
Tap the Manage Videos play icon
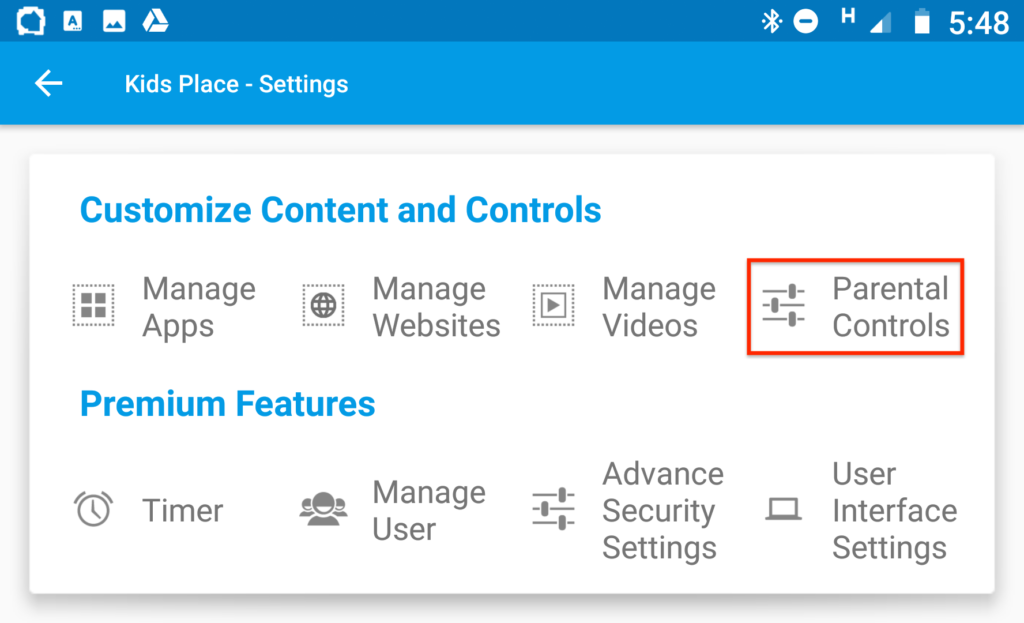tap(553, 305)
